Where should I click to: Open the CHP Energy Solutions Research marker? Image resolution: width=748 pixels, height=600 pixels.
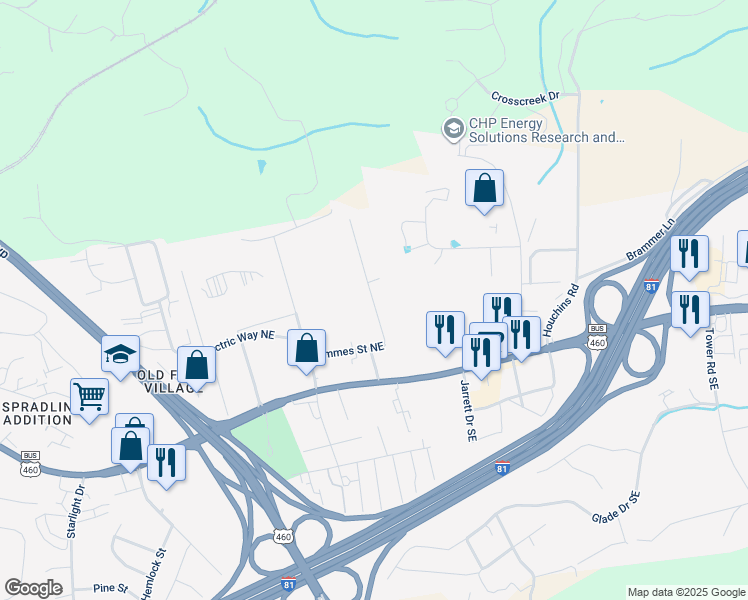click(453, 129)
